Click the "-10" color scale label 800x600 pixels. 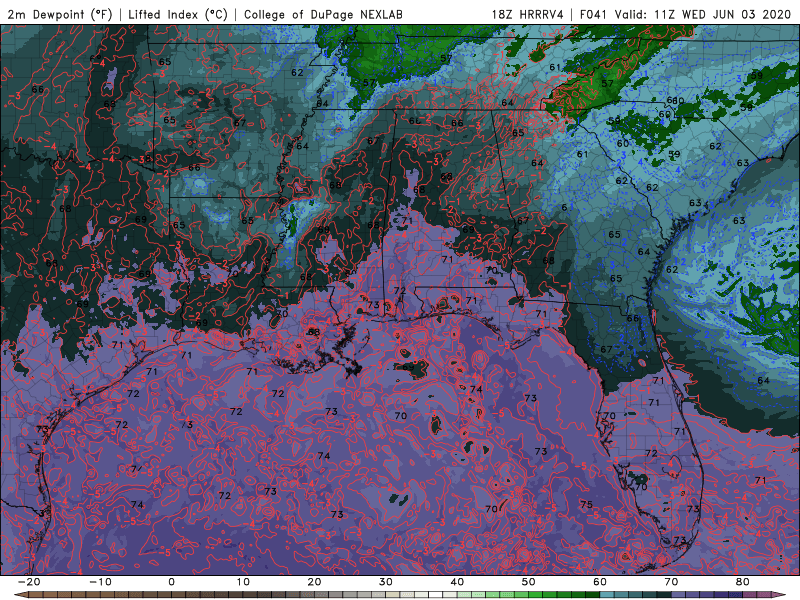[100, 582]
